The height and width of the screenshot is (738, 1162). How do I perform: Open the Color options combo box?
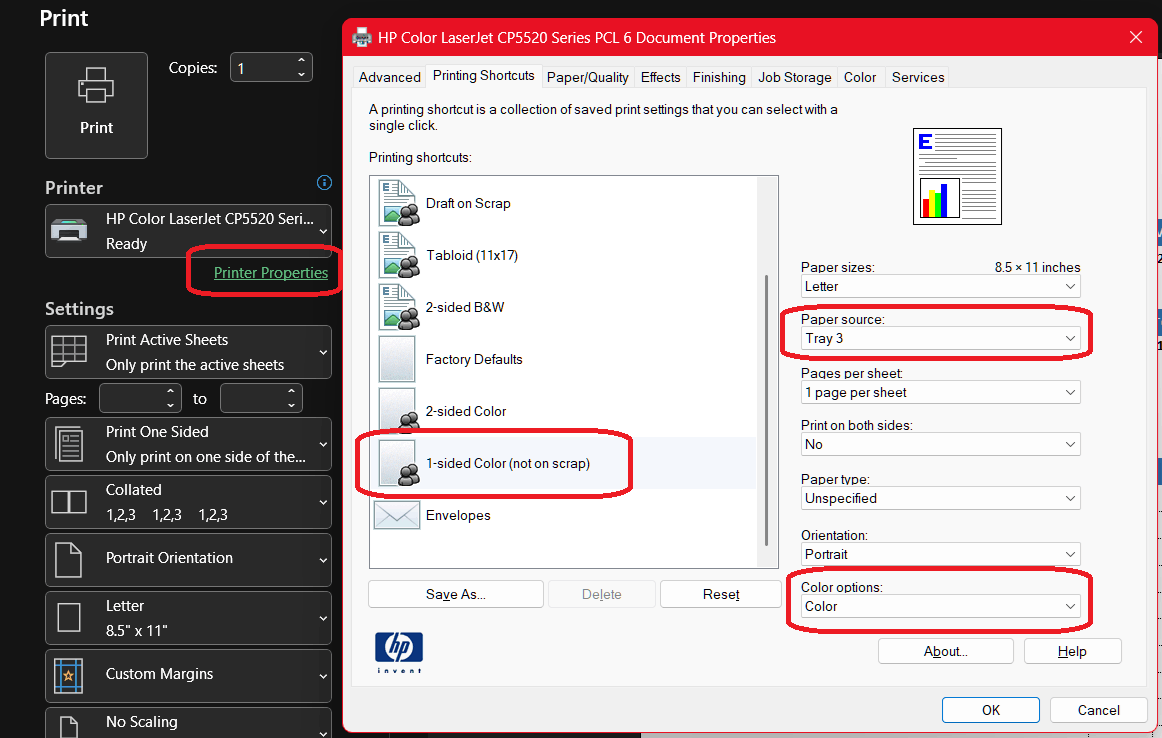pyautogui.click(x=940, y=606)
